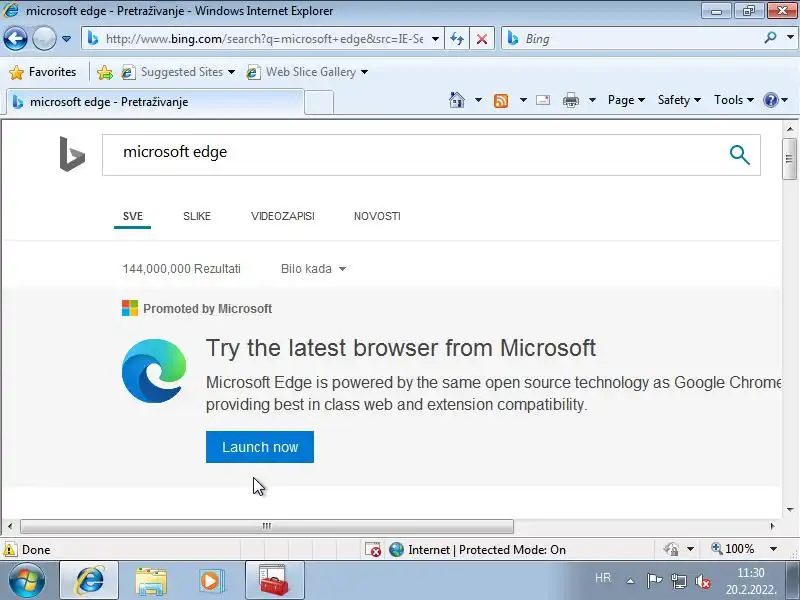
Task: Click the red toolbox taskbar icon
Action: point(274,581)
